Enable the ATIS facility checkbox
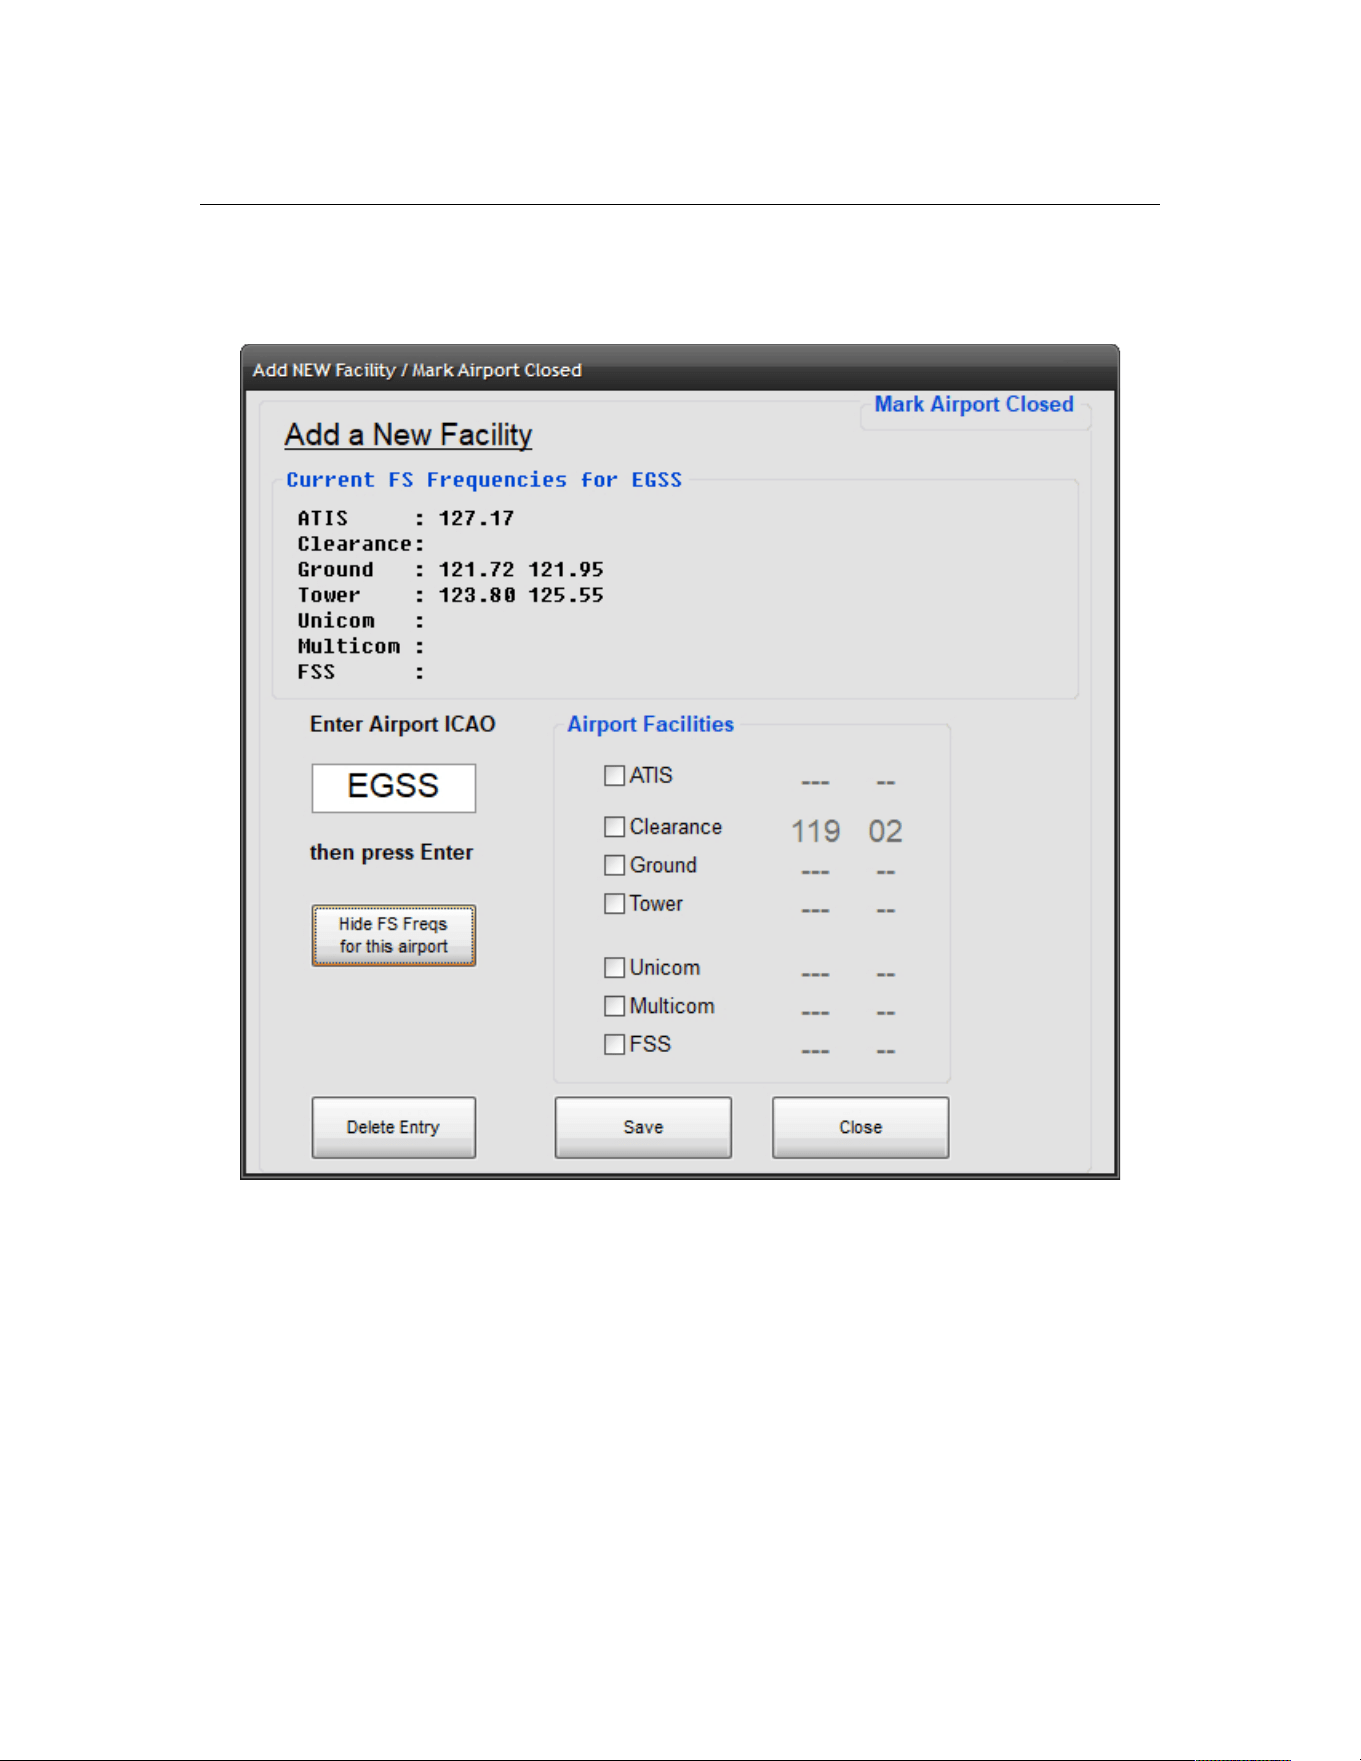The width and height of the screenshot is (1361, 1761). click(x=614, y=776)
